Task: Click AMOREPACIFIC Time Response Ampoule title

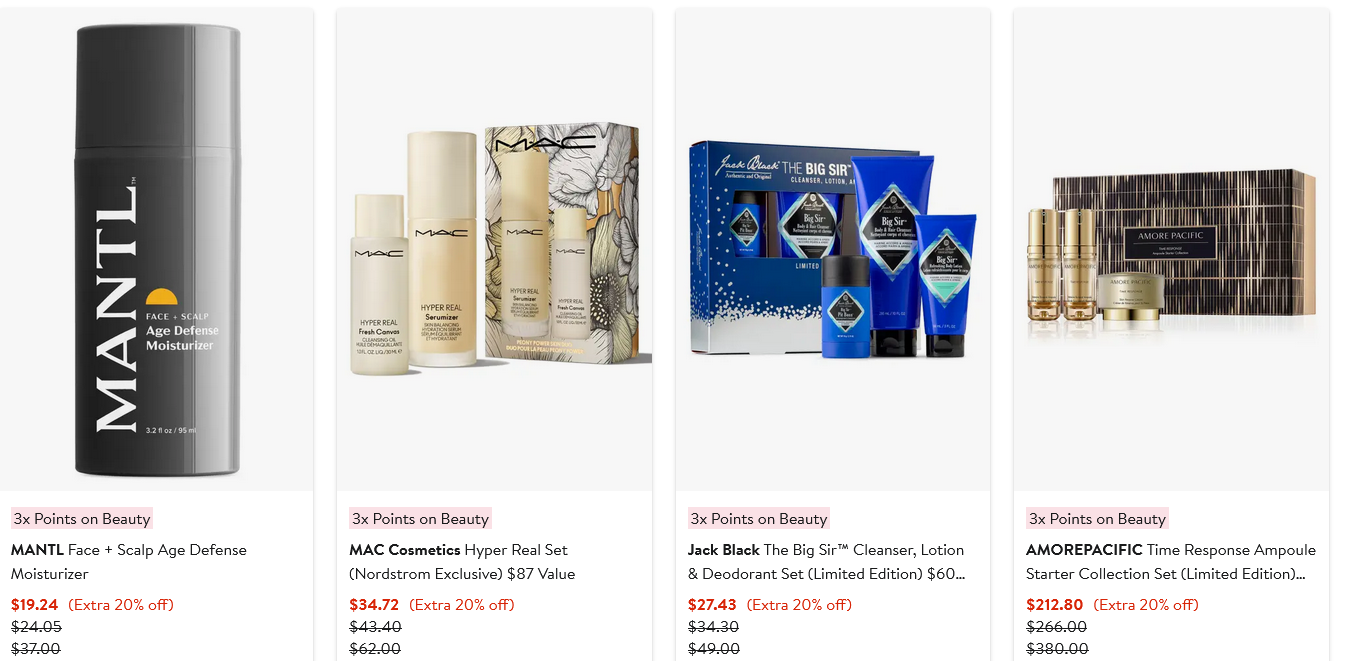Action: click(x=1171, y=562)
